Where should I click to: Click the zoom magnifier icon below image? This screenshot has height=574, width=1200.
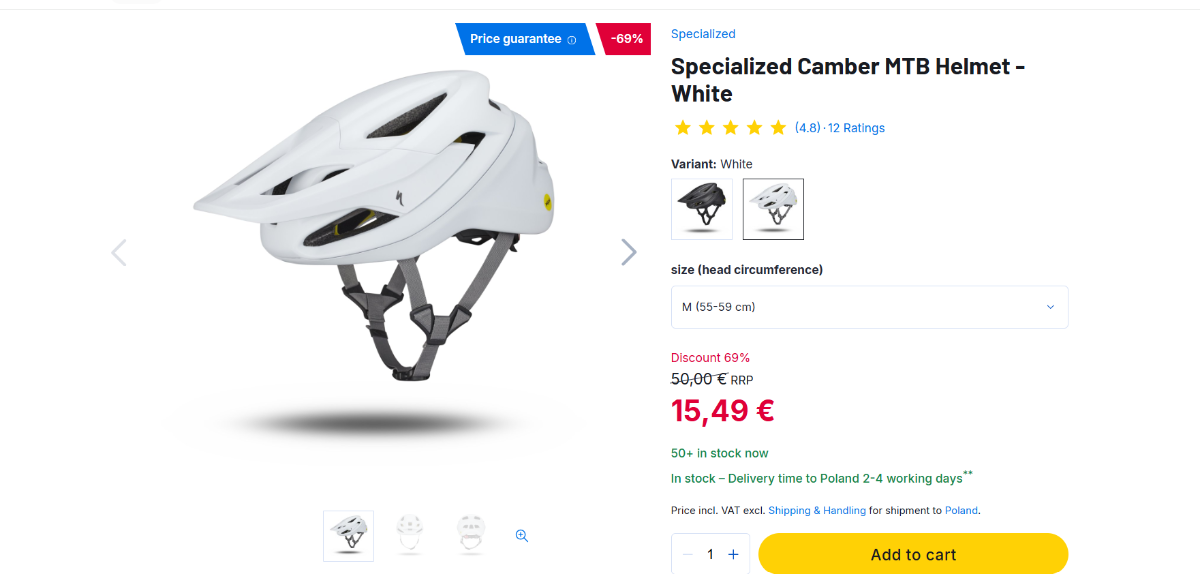coord(521,535)
